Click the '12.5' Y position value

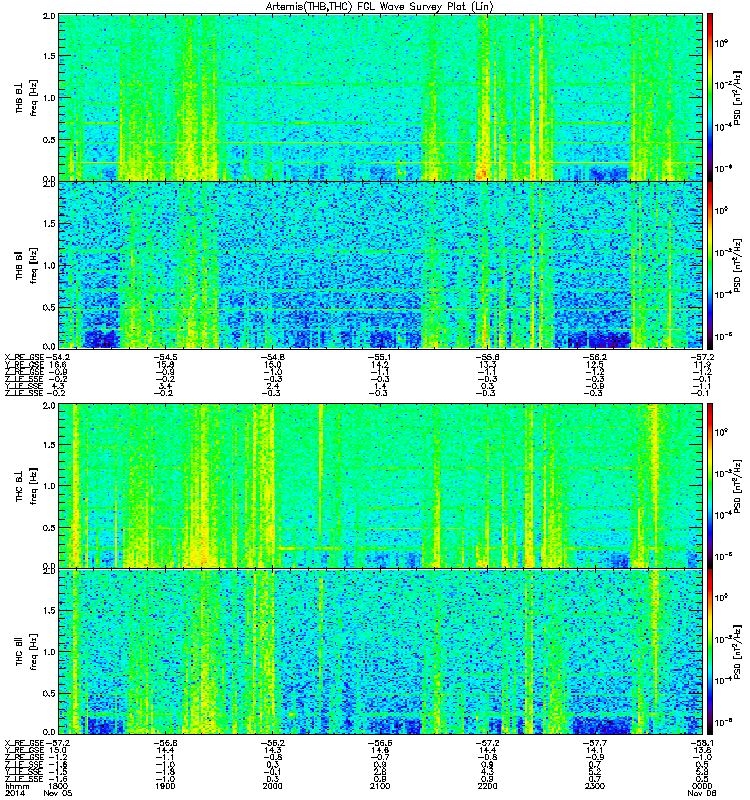(595, 364)
